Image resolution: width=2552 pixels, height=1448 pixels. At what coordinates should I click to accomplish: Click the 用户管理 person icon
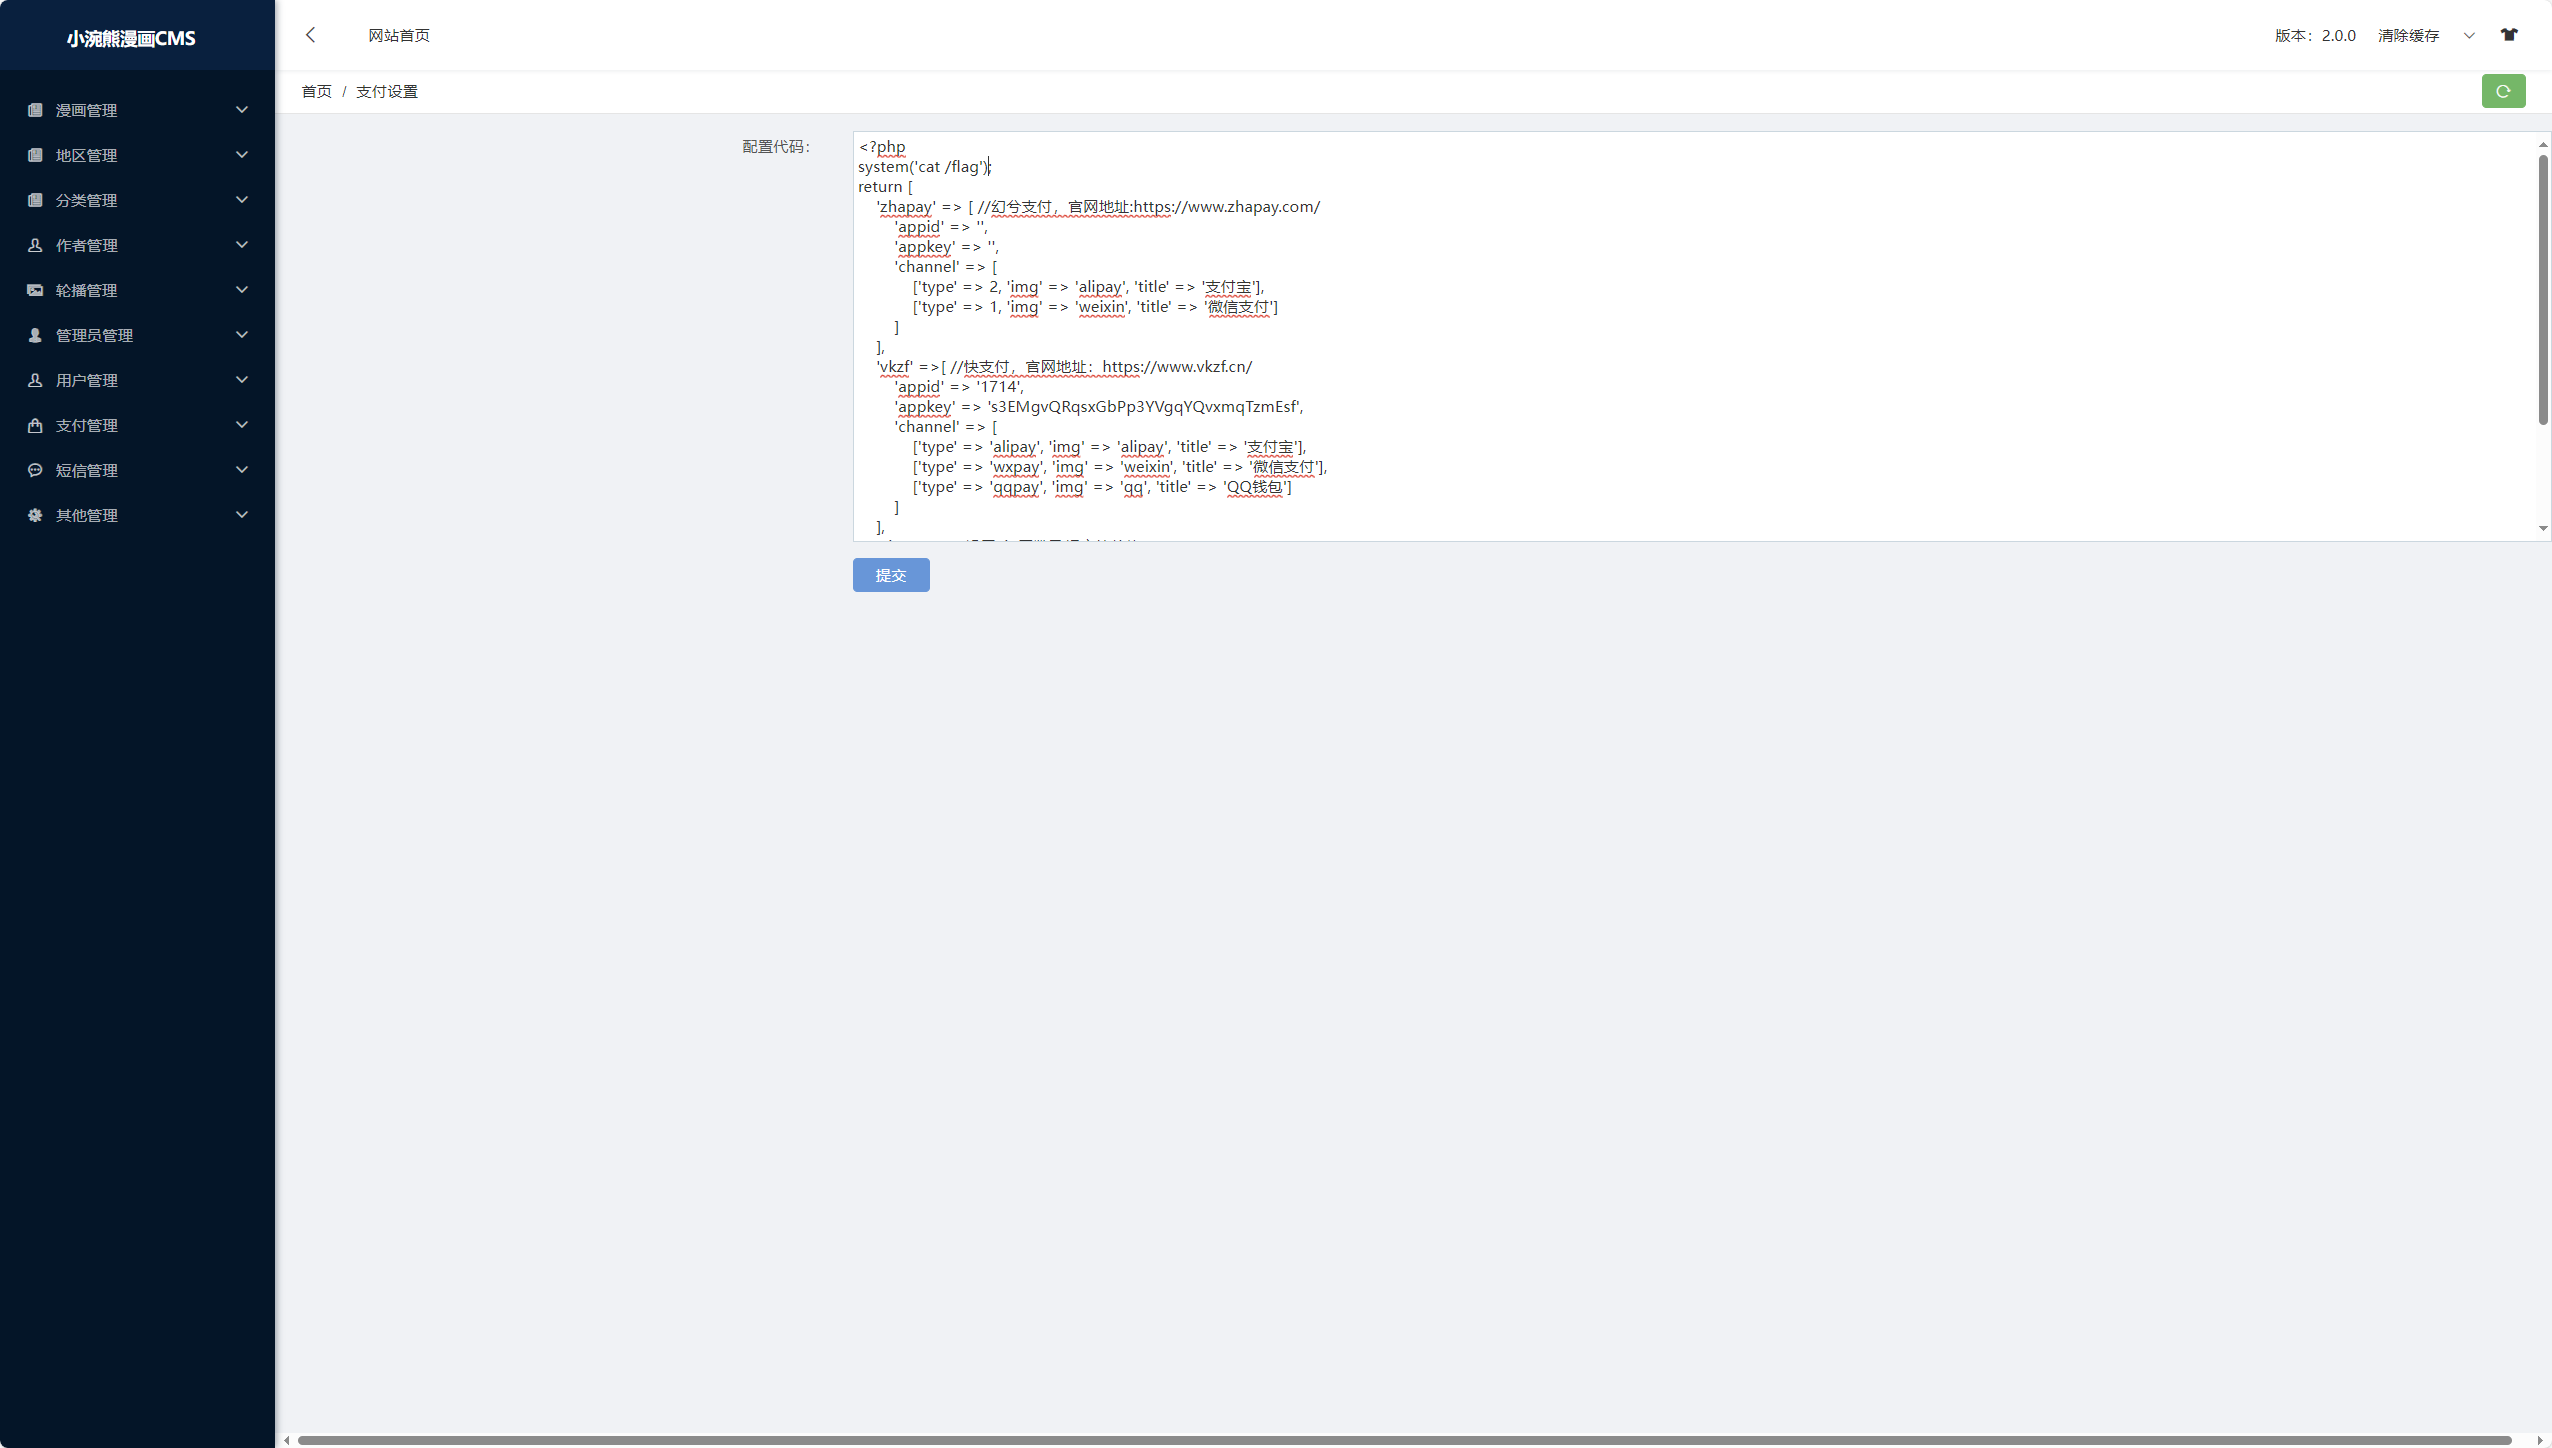click(35, 380)
